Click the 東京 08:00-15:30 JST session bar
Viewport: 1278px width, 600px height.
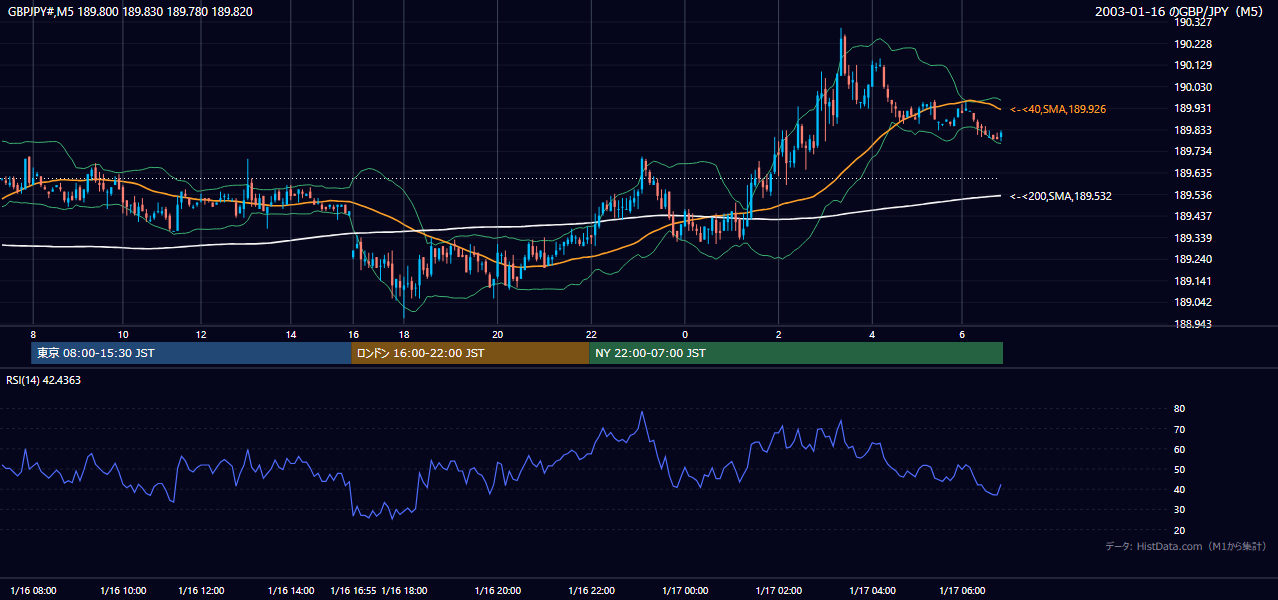point(191,353)
